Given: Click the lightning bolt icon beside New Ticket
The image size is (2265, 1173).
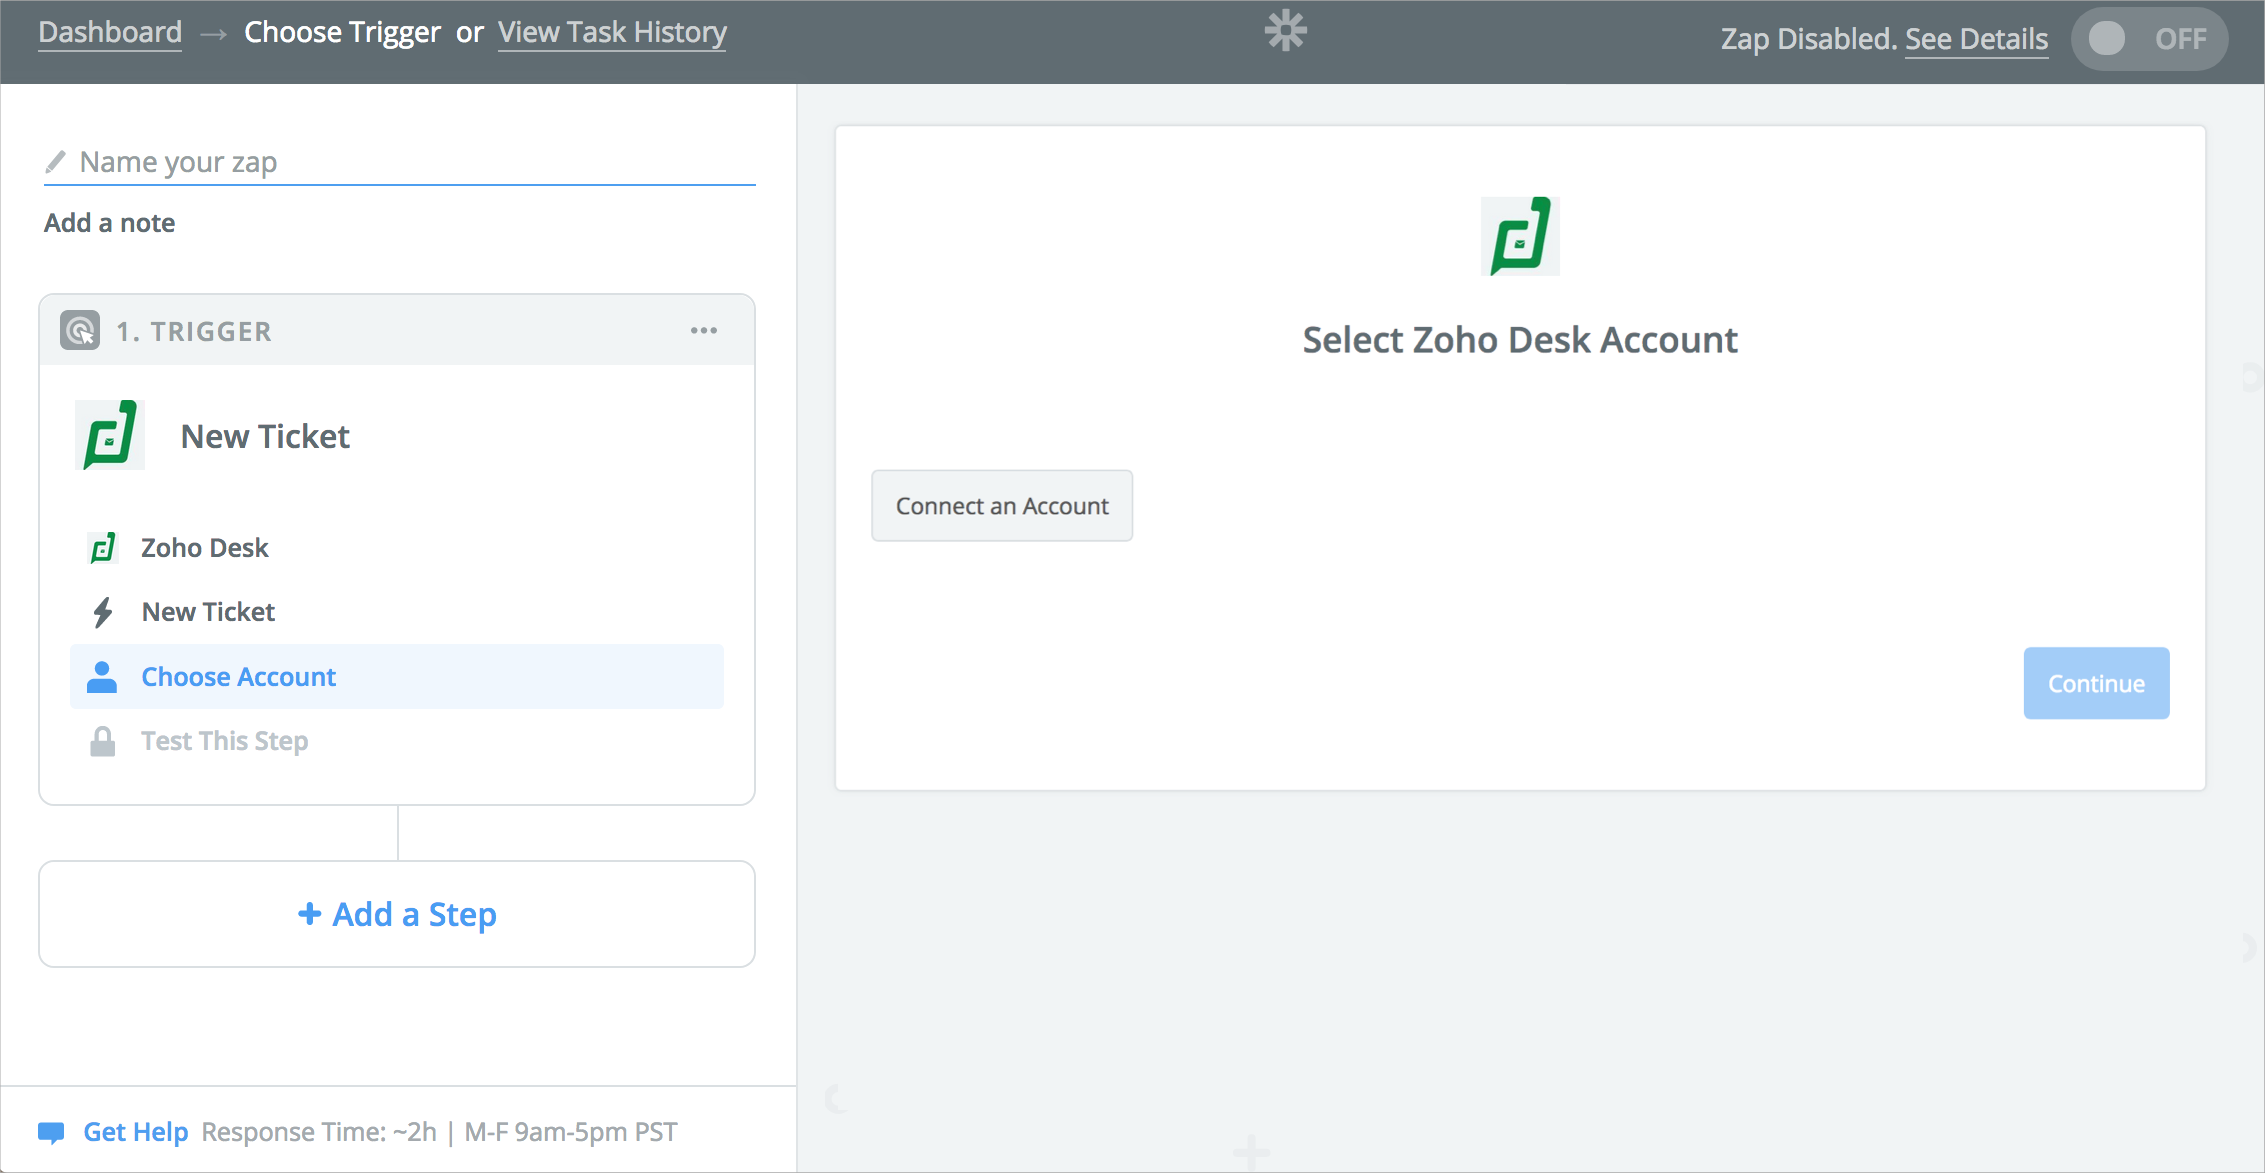Looking at the screenshot, I should tap(102, 612).
